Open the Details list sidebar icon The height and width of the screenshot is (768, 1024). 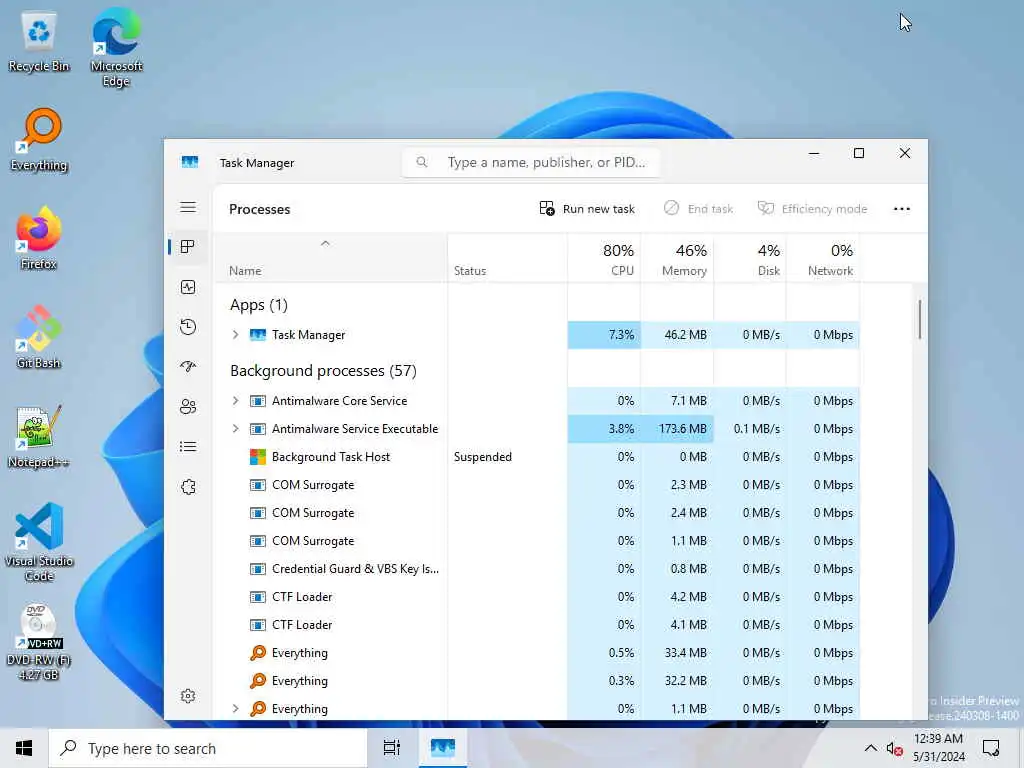188,447
